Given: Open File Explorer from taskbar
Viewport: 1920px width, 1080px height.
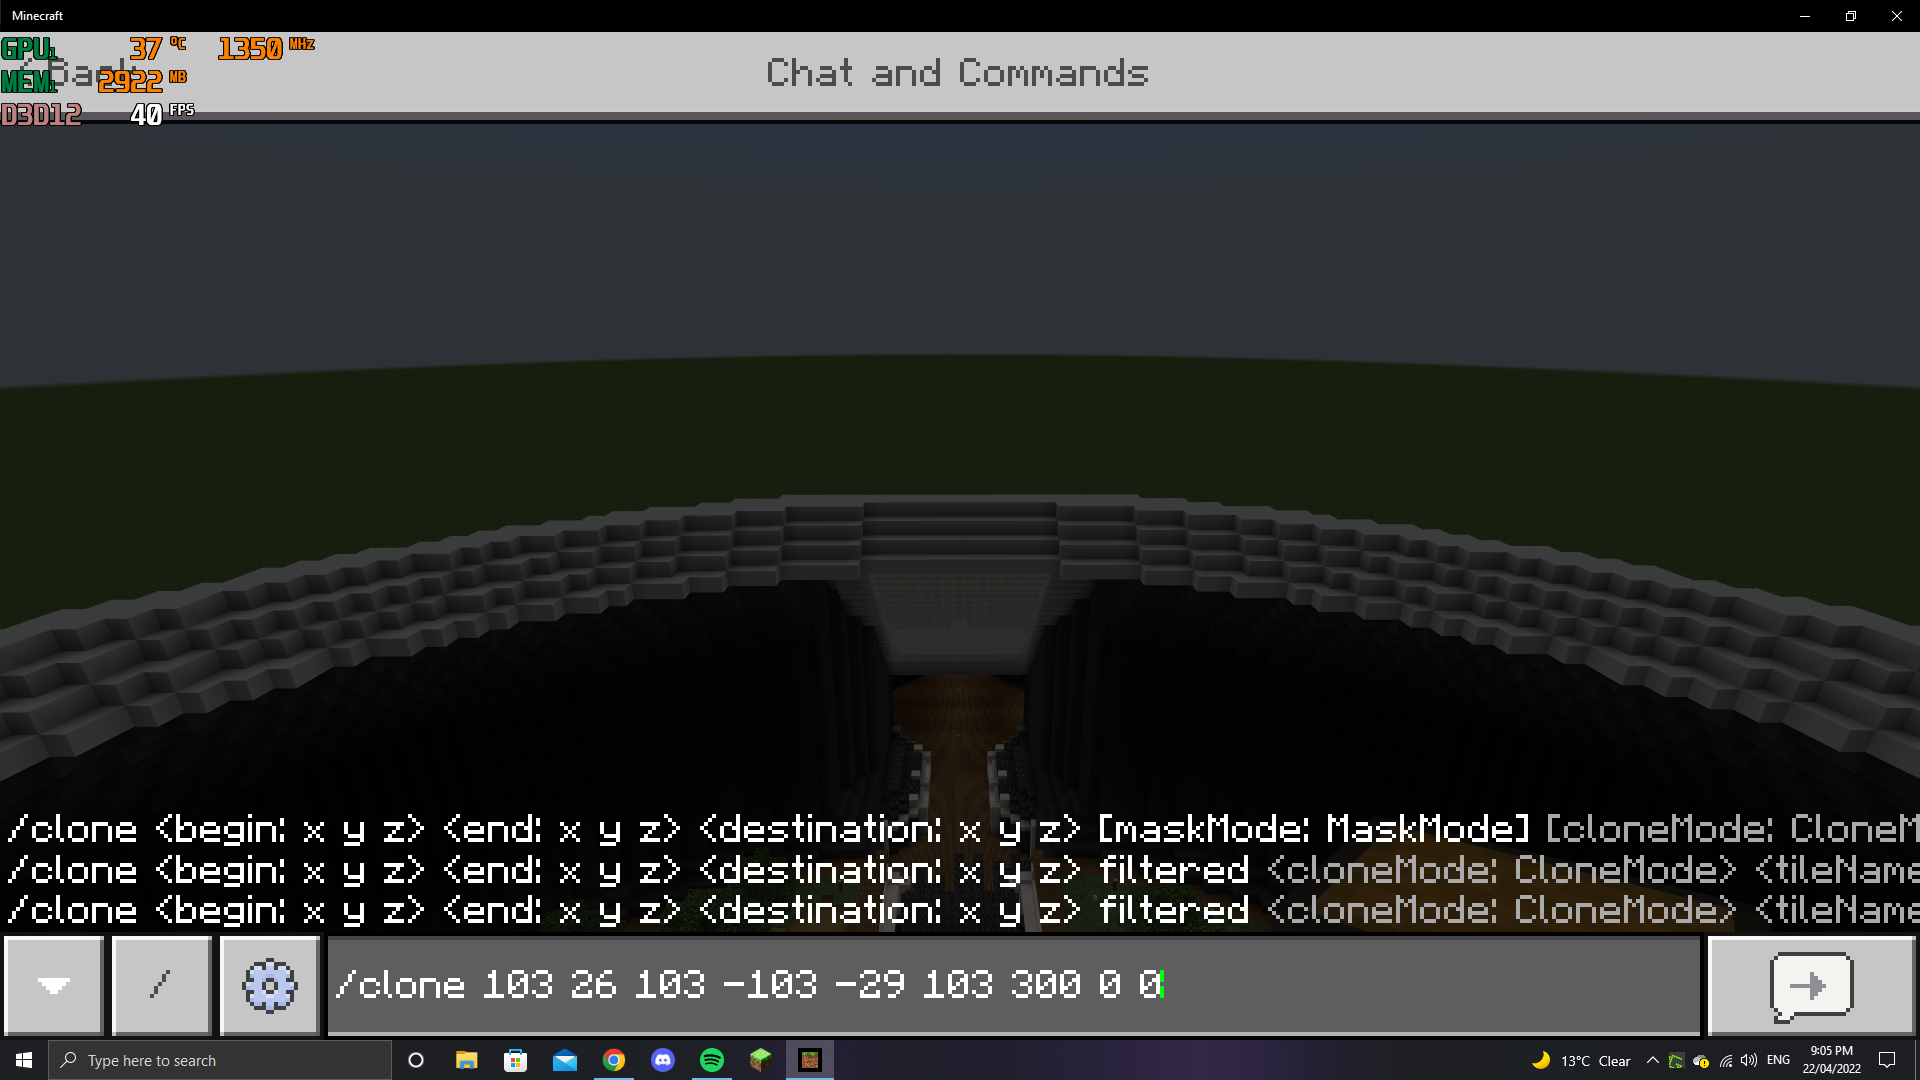Looking at the screenshot, I should [466, 1060].
